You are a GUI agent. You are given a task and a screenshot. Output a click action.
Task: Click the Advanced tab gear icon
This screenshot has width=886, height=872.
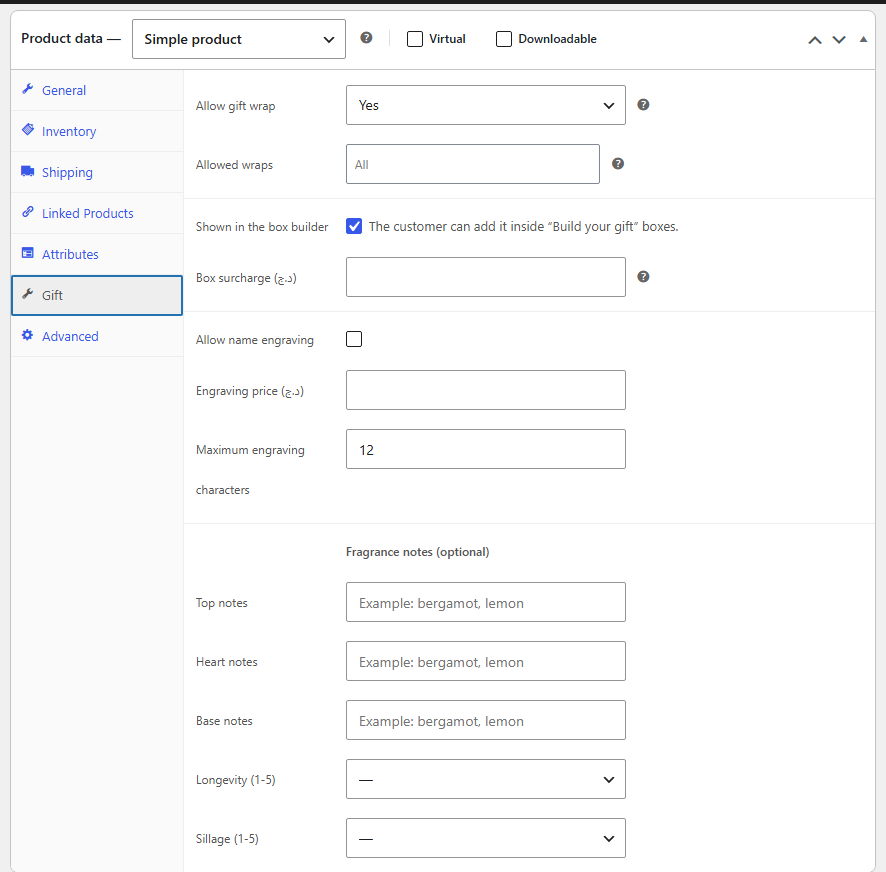[x=27, y=335]
